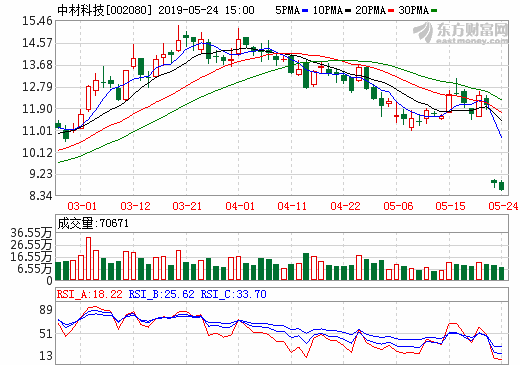
Task: Click the 13.68 price axis label
Action: [x=37, y=65]
